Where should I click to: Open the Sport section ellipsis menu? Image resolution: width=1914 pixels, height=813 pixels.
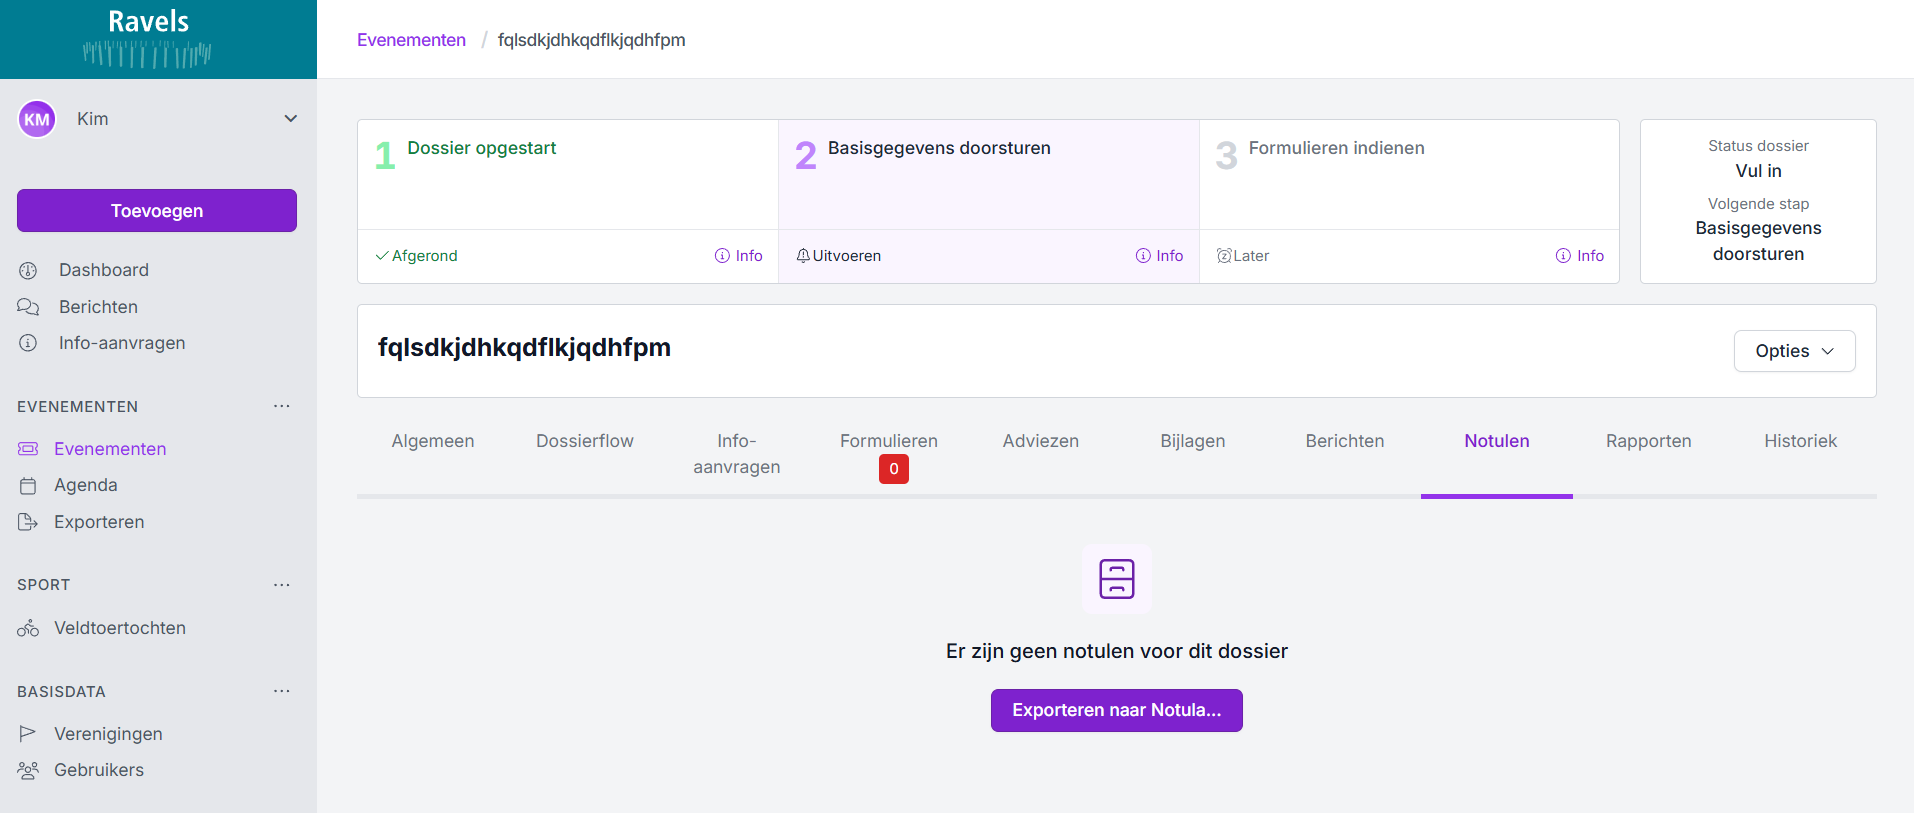point(282,585)
